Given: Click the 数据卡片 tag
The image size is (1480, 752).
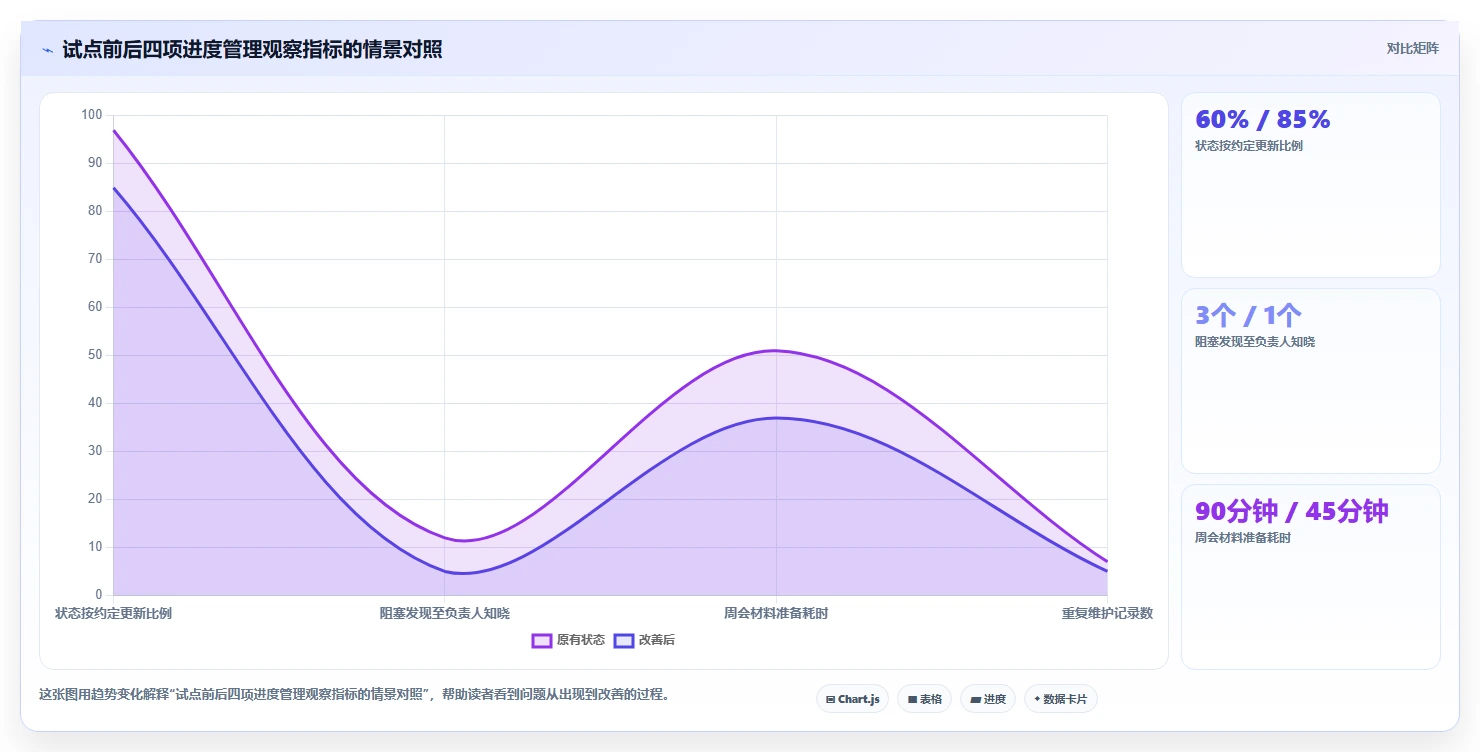Looking at the screenshot, I should [x=1060, y=699].
